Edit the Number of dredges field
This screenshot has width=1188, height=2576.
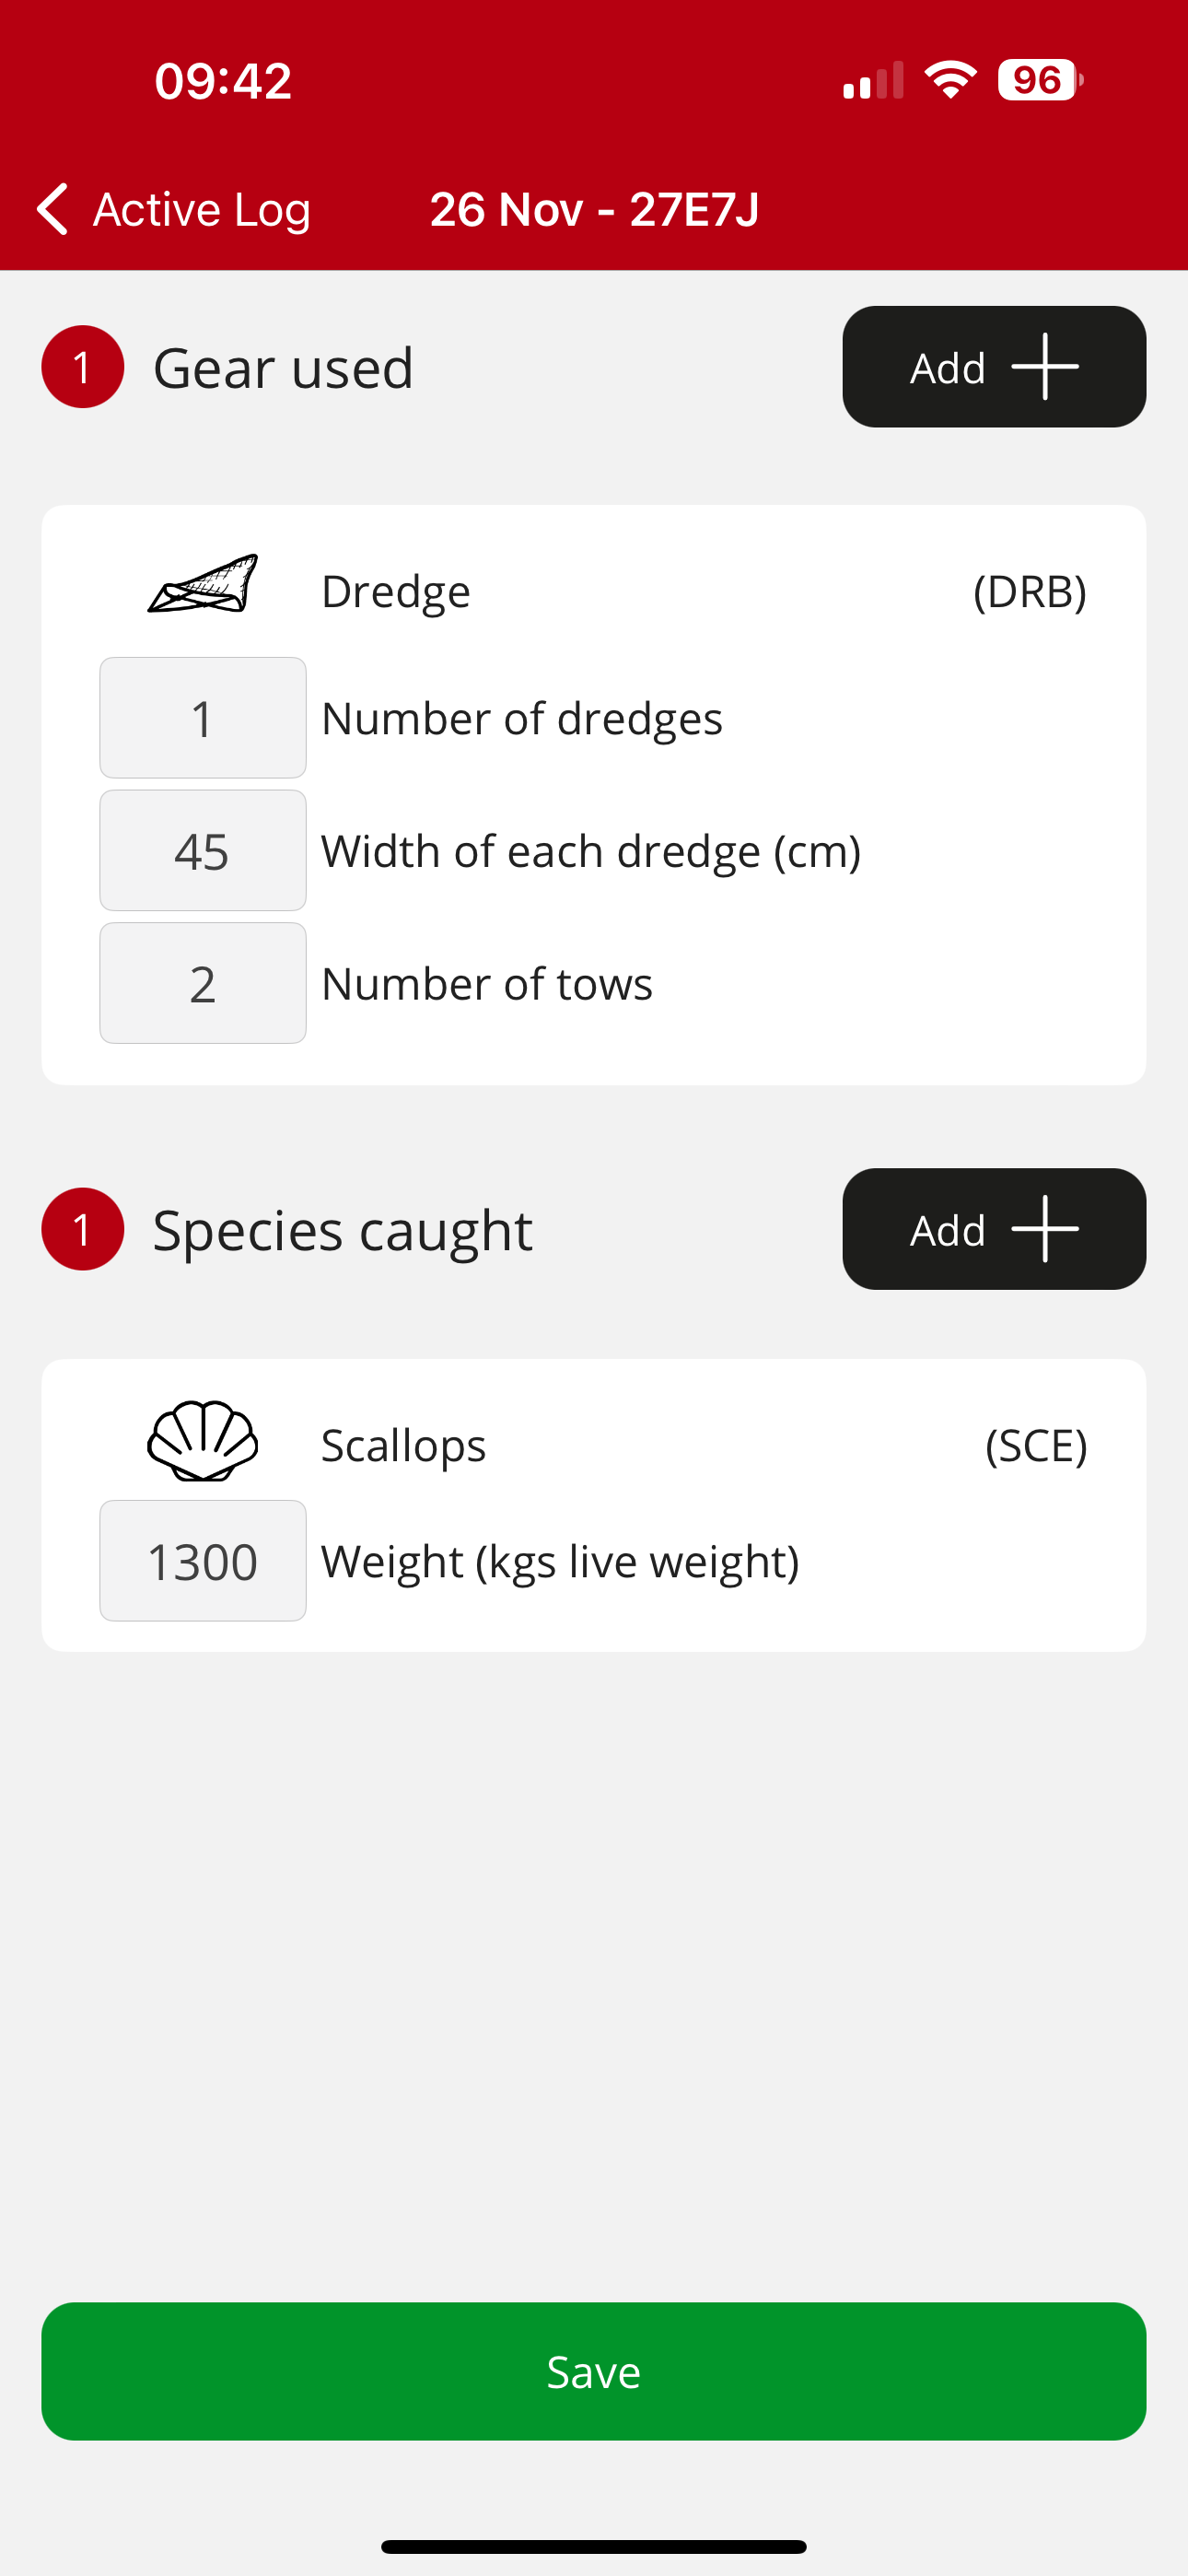pyautogui.click(x=203, y=718)
